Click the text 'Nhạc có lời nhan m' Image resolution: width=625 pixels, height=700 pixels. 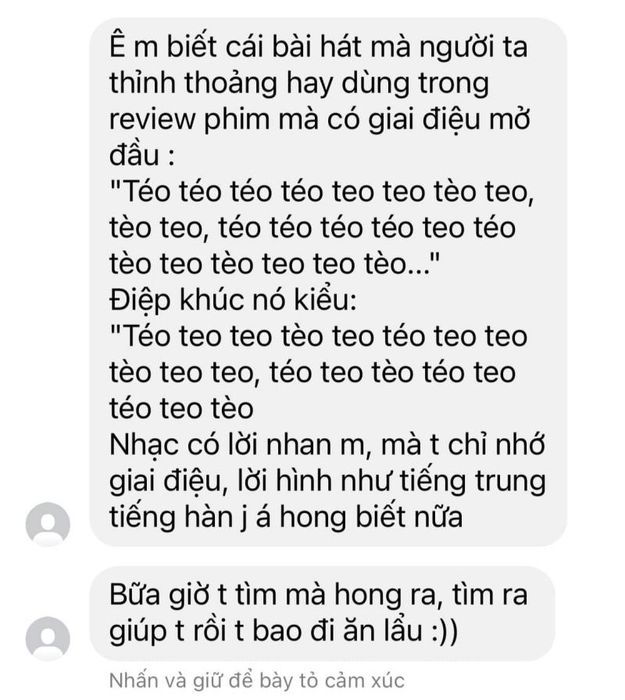(x=240, y=445)
